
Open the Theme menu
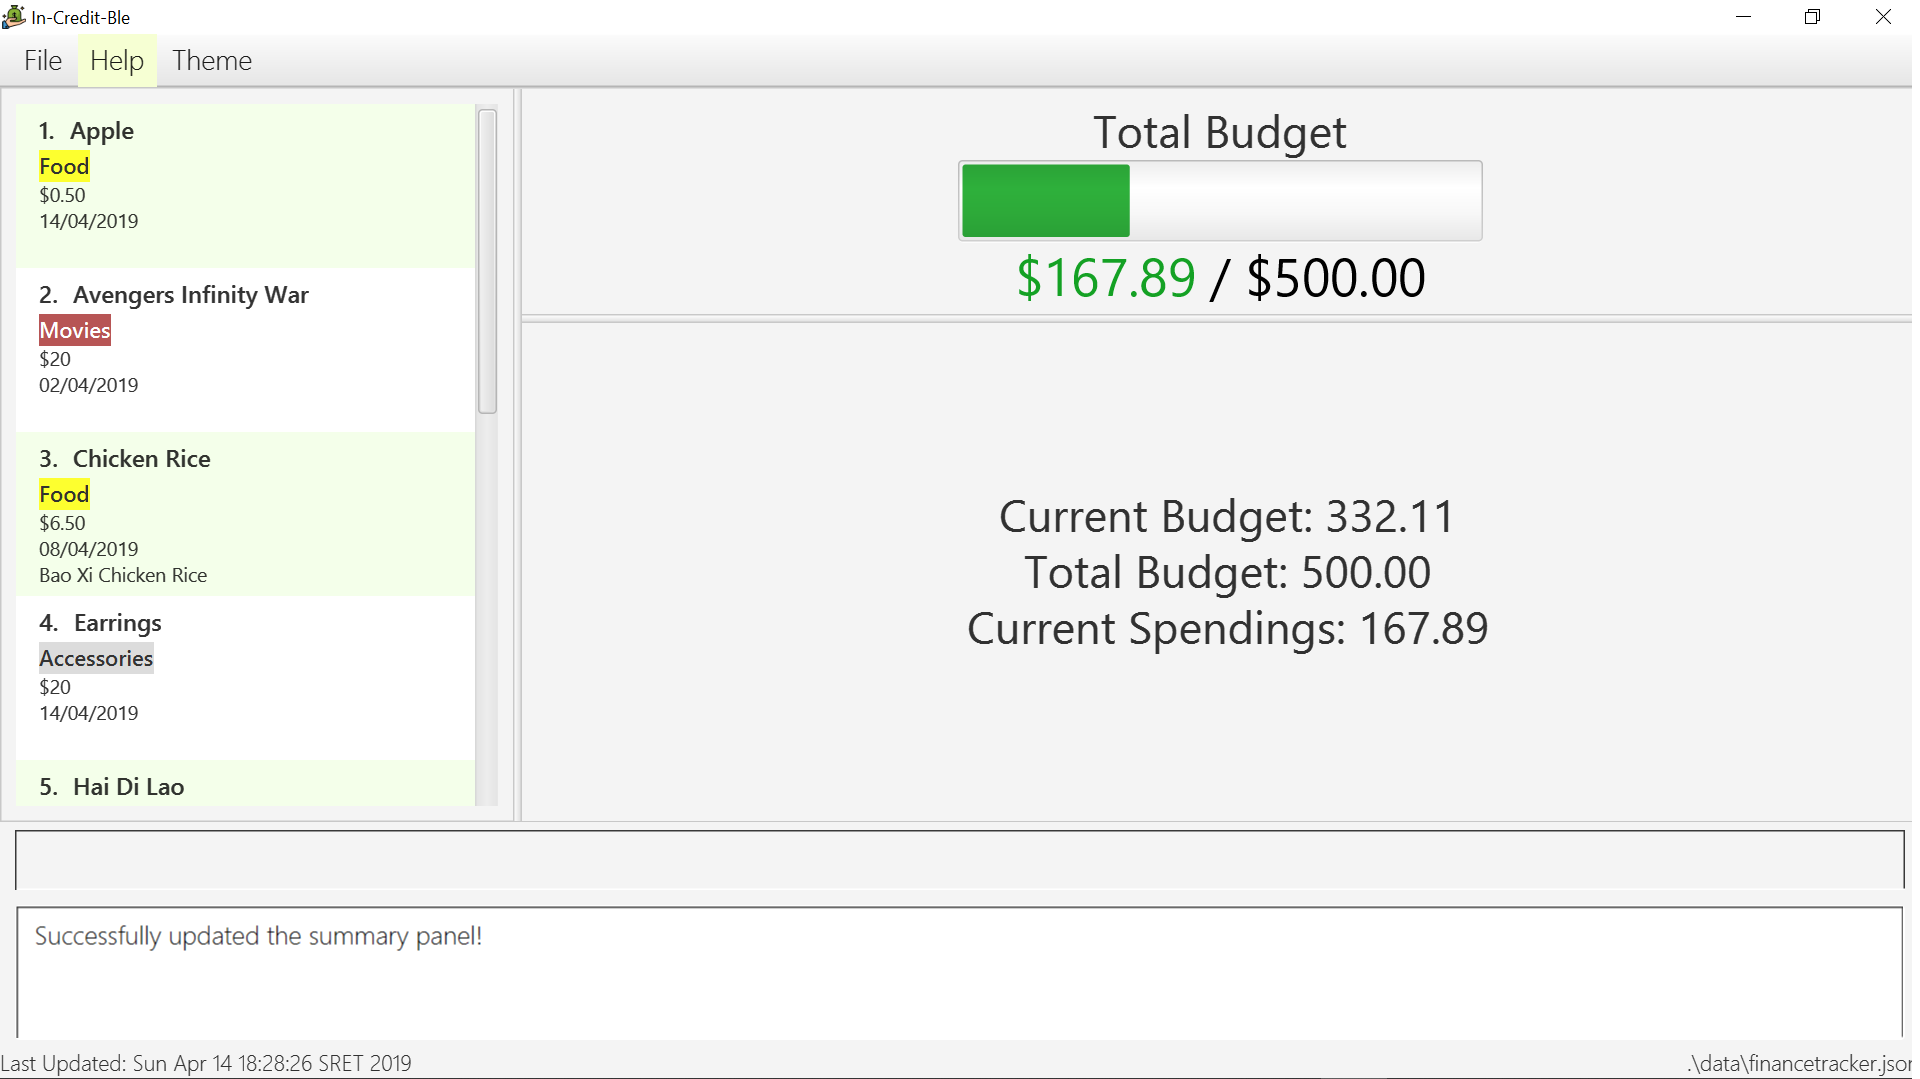click(x=212, y=61)
